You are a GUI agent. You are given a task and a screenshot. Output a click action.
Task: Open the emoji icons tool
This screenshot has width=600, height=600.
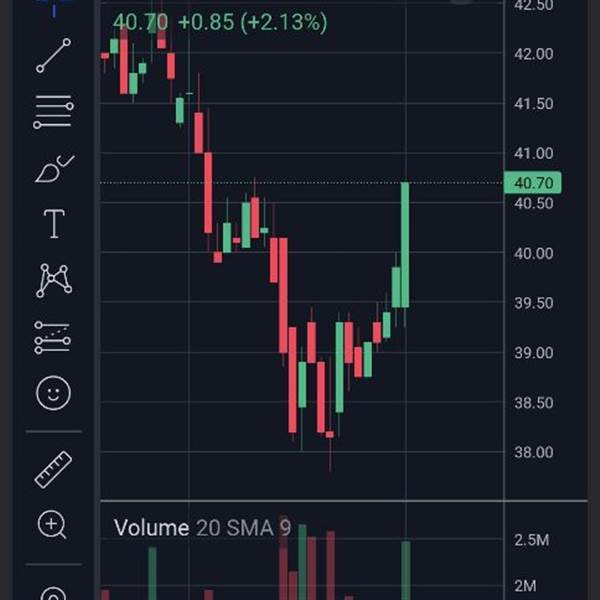[x=54, y=393]
